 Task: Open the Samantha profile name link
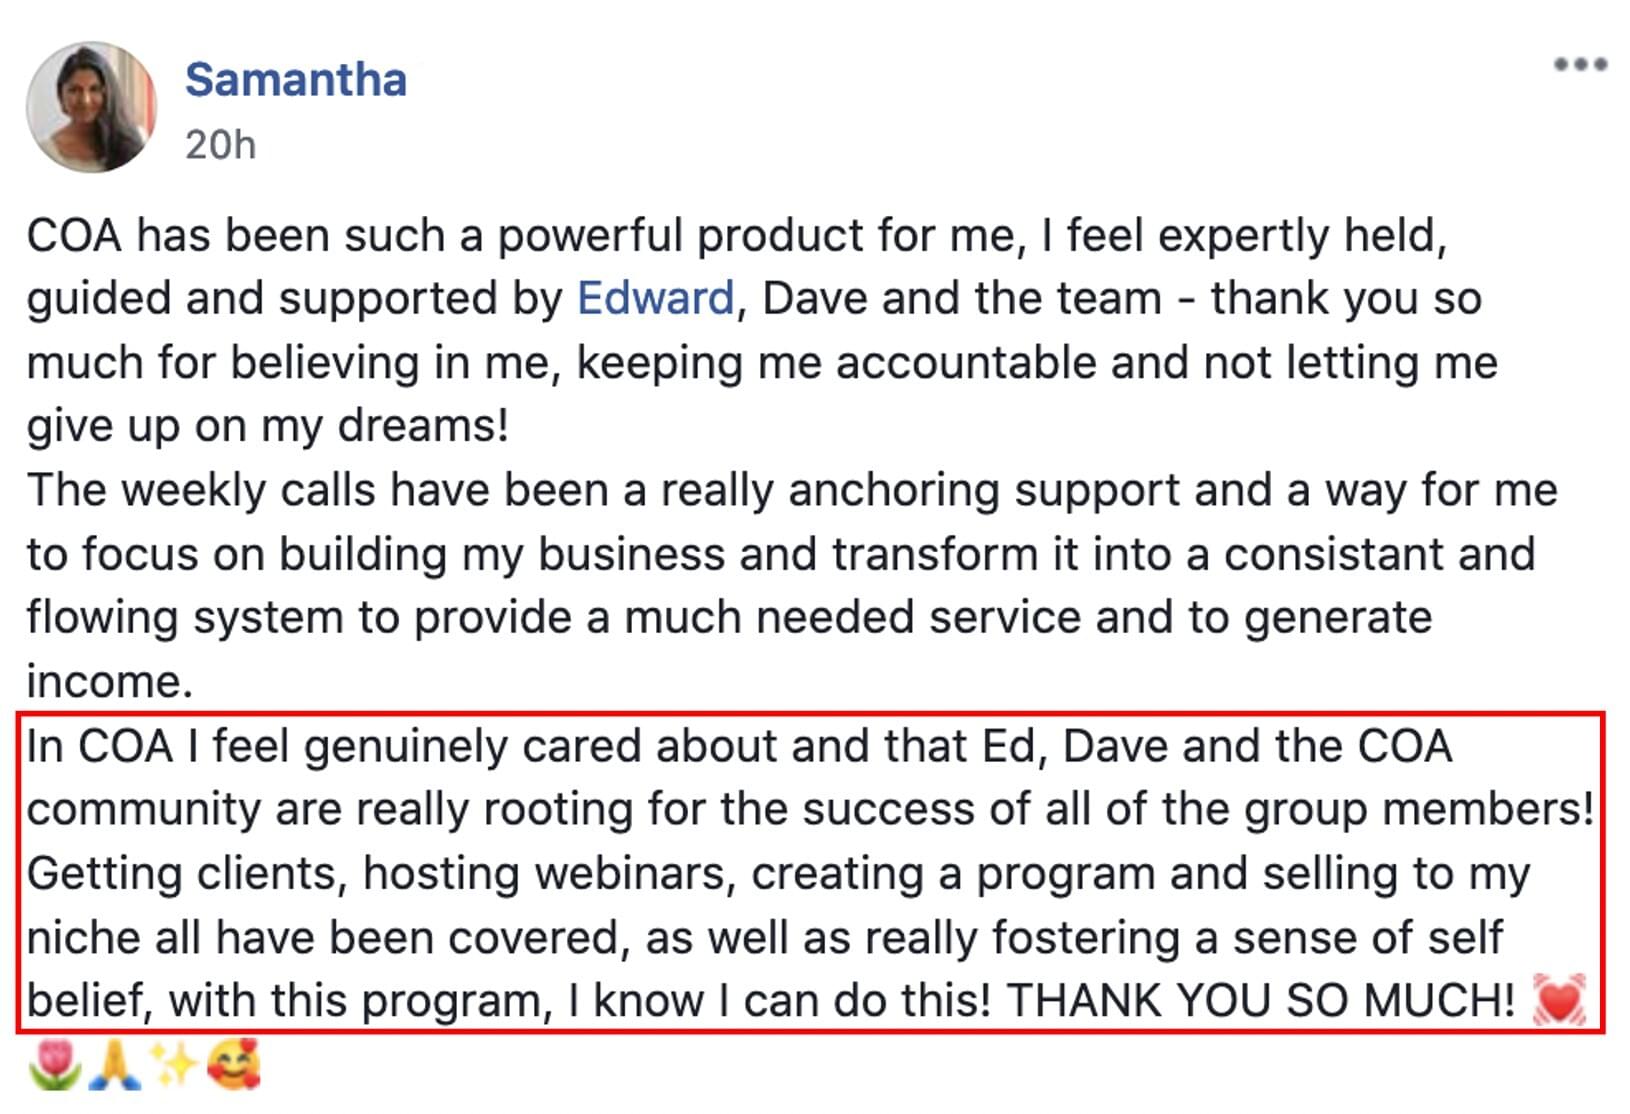[296, 80]
